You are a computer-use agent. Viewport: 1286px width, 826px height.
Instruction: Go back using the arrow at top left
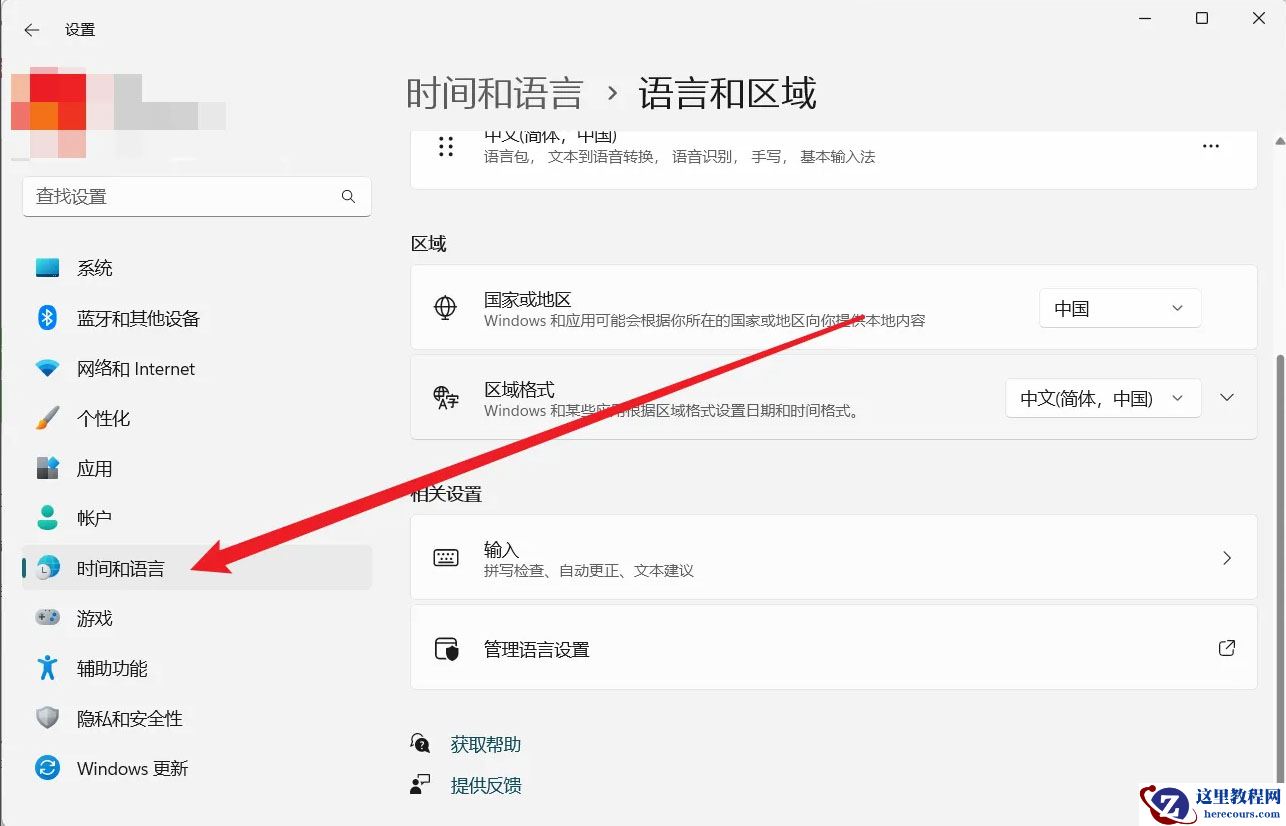[x=31, y=29]
